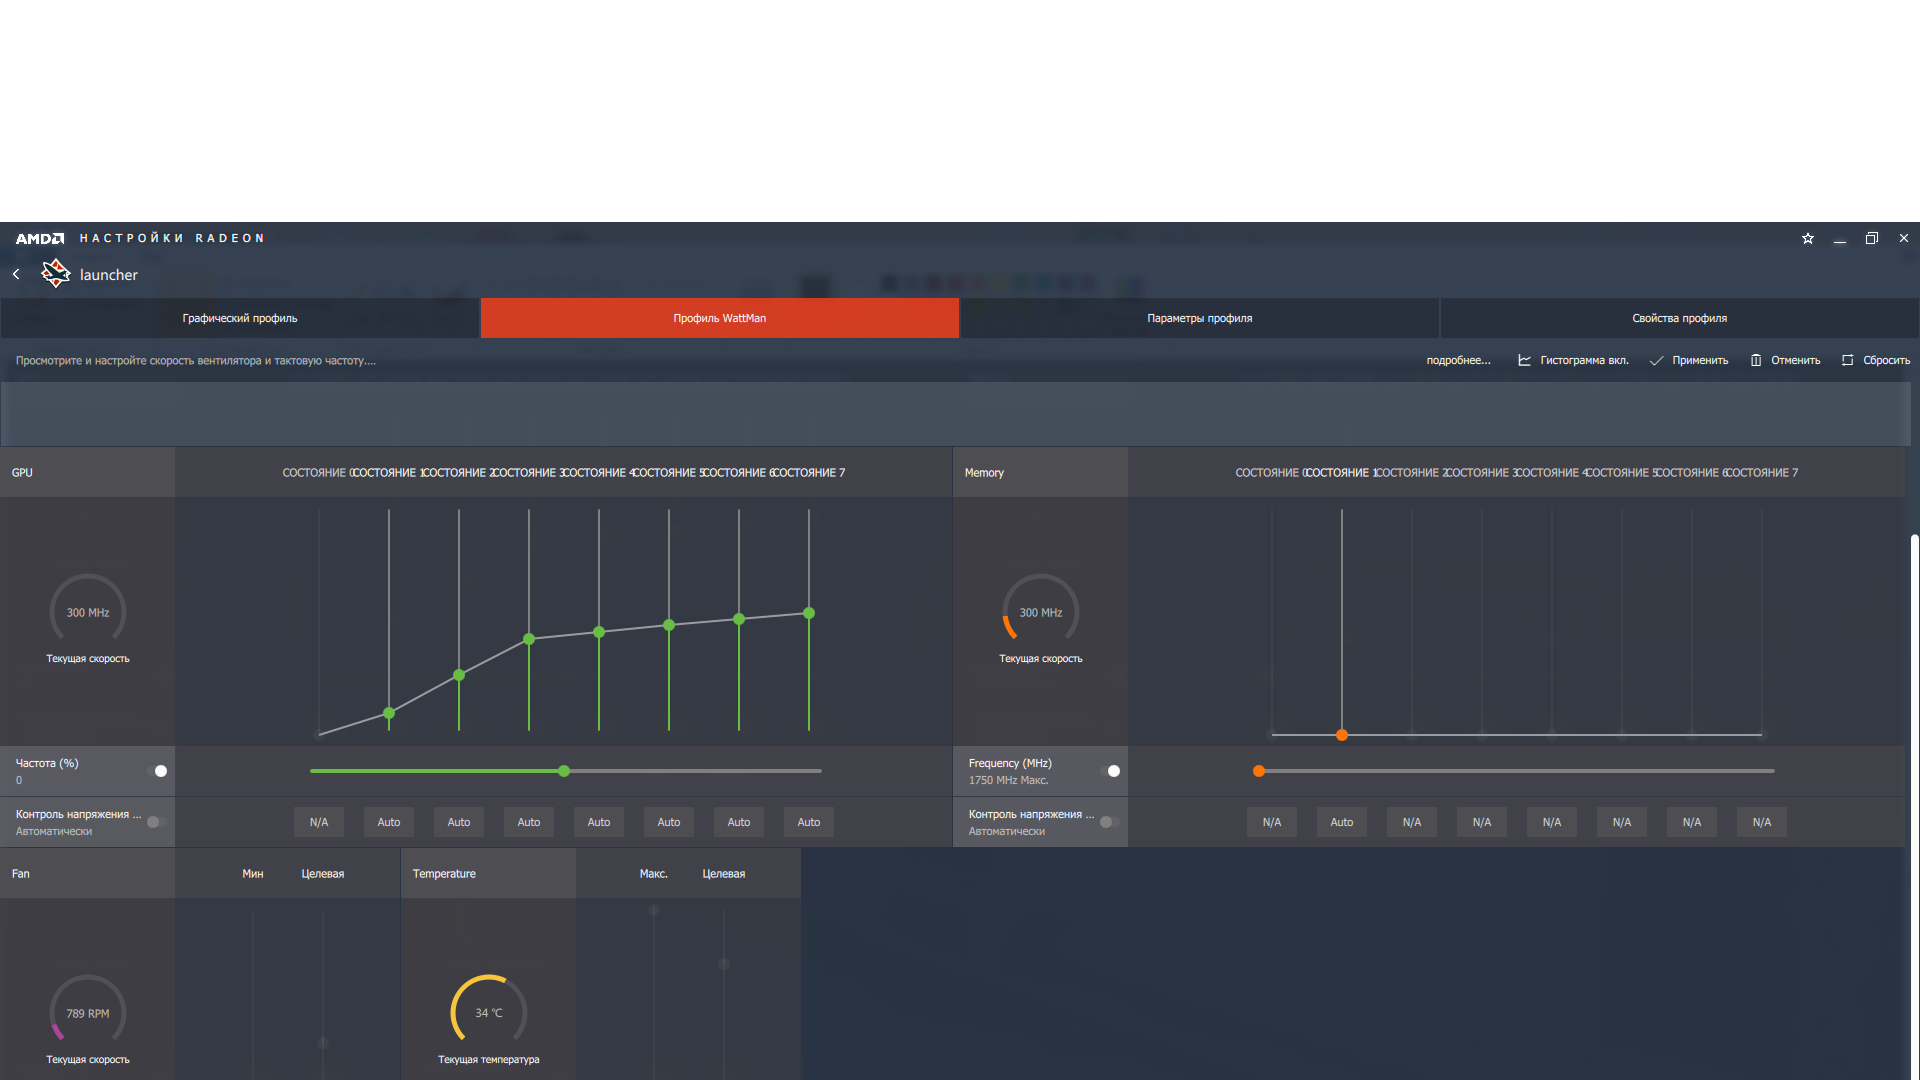
Task: Toggle the GPU Частота (%) switch
Action: 157,771
